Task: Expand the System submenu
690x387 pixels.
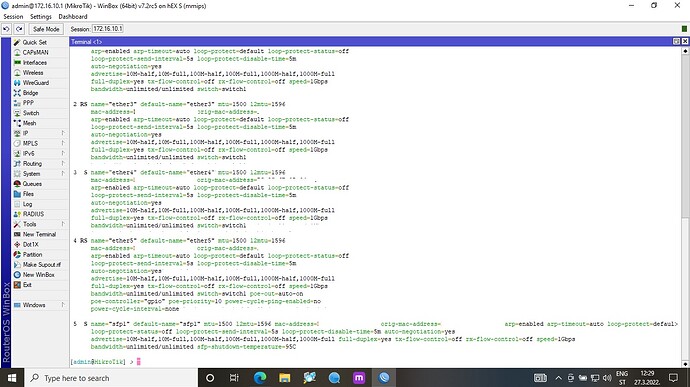Action: 63,173
